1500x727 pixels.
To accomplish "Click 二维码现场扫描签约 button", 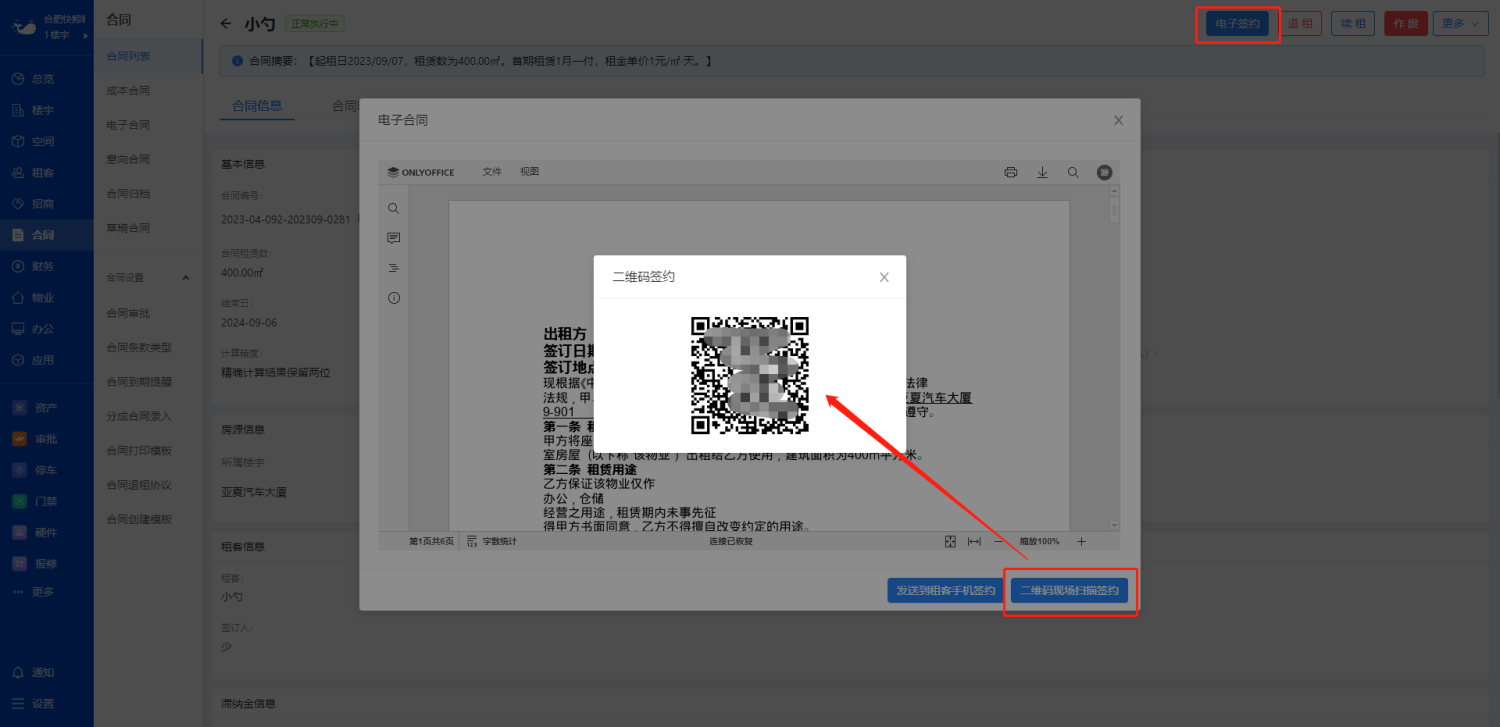I will click(x=1069, y=590).
